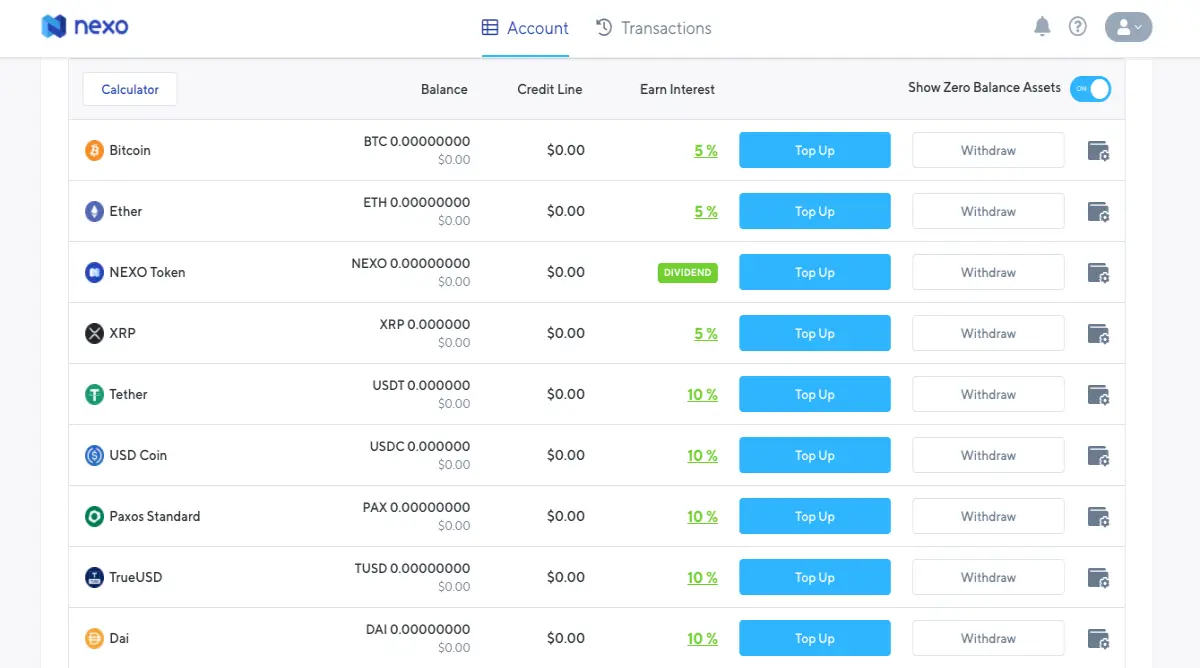Withdraw Bitcoin
This screenshot has height=668, width=1200.
988,150
